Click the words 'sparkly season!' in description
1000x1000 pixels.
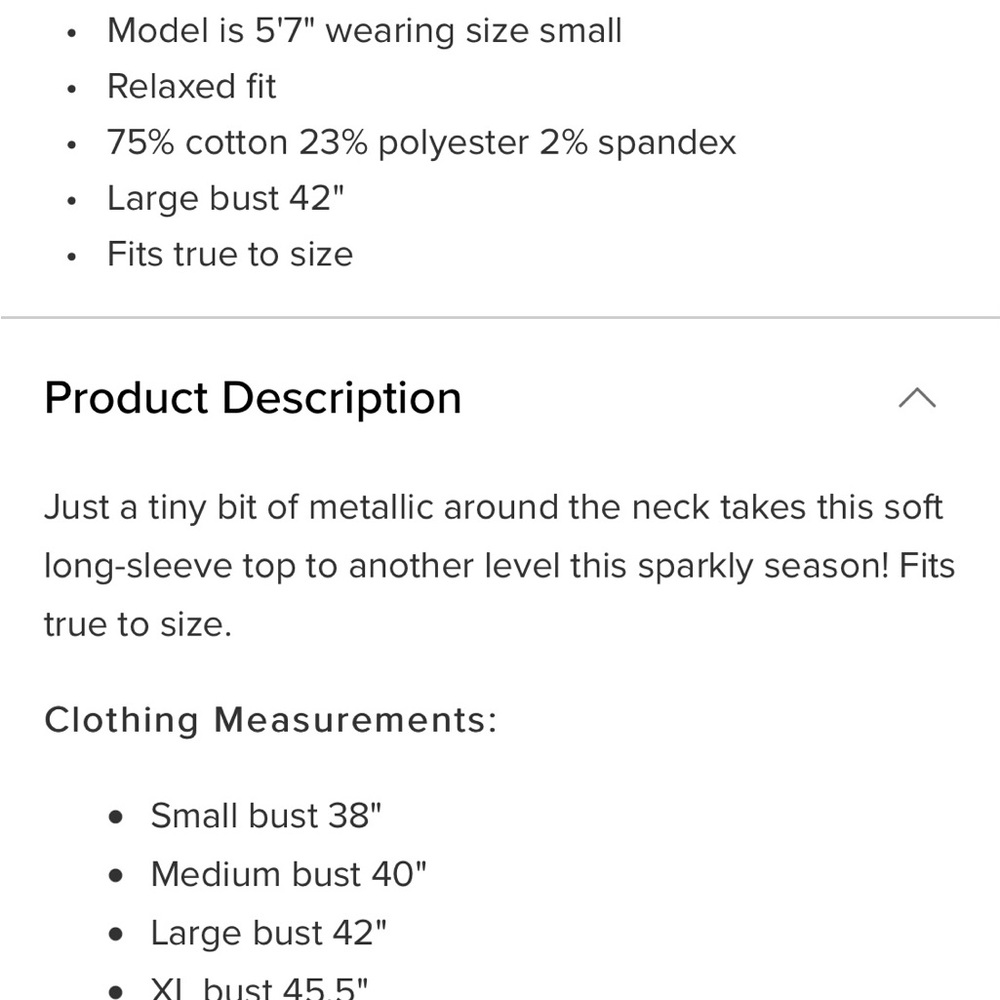(x=763, y=566)
